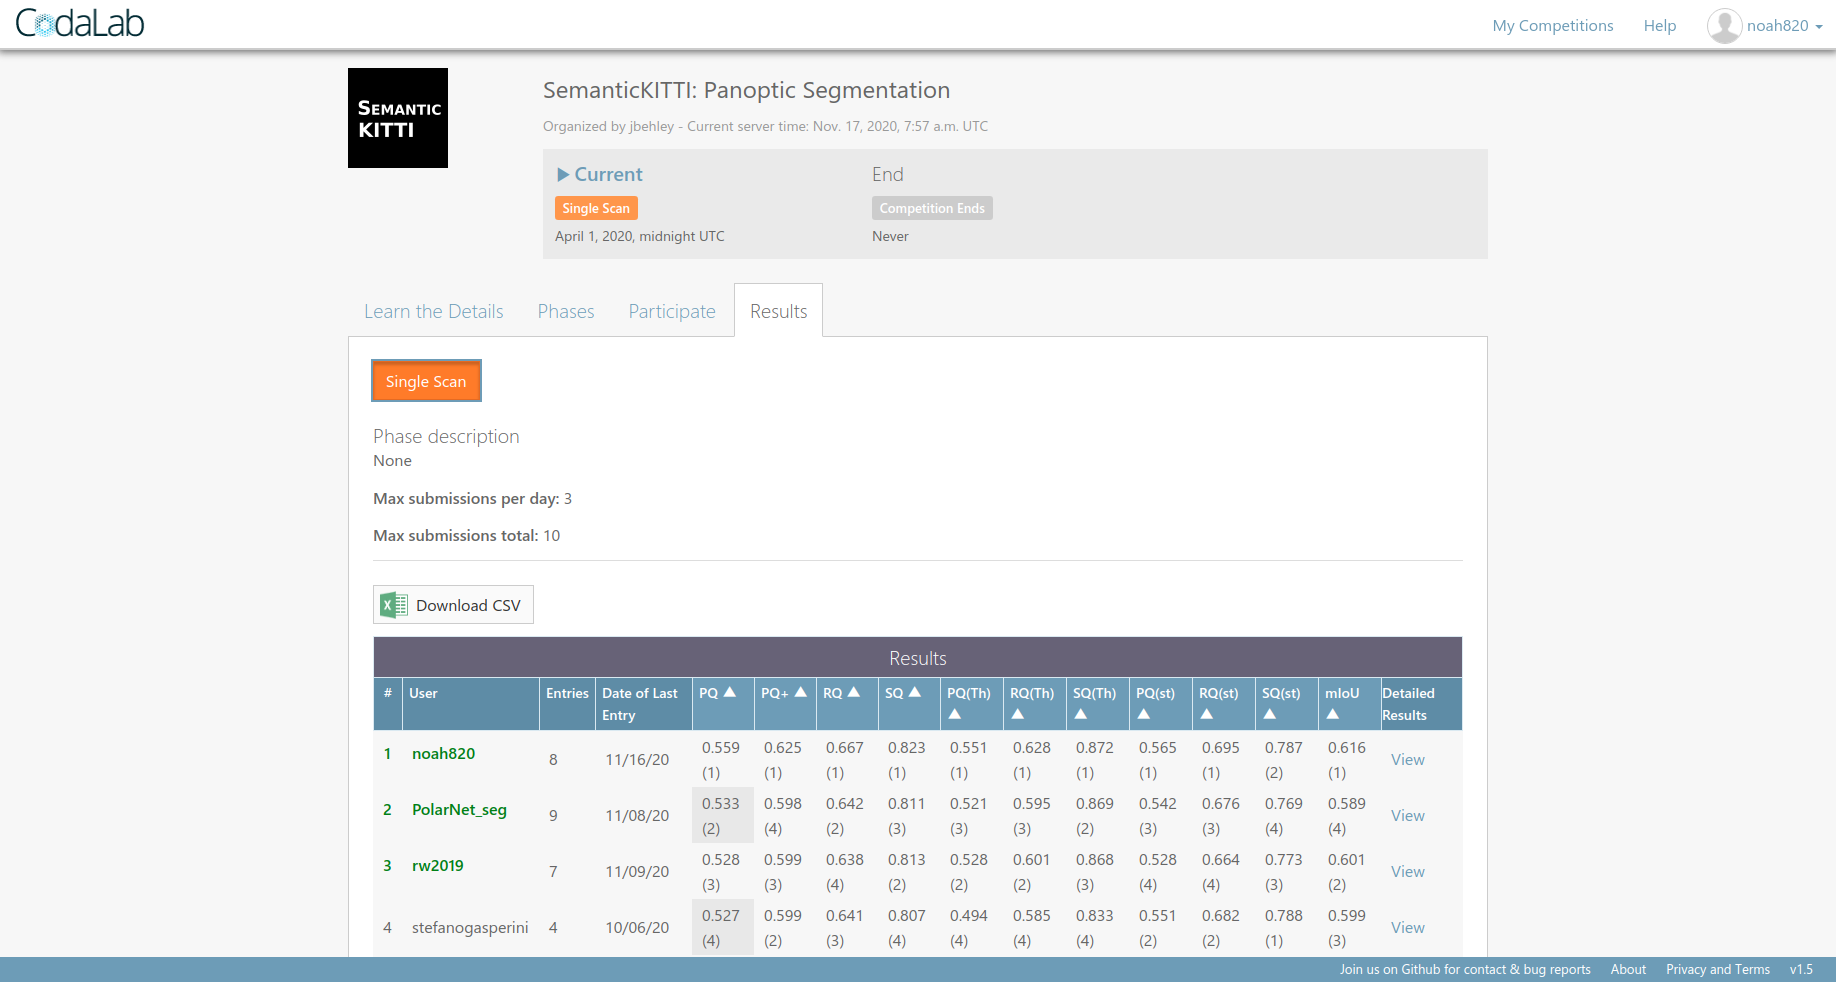Click mIoU value 0.616 for noah820
Viewport: 1836px width, 982px height.
coord(1347,747)
